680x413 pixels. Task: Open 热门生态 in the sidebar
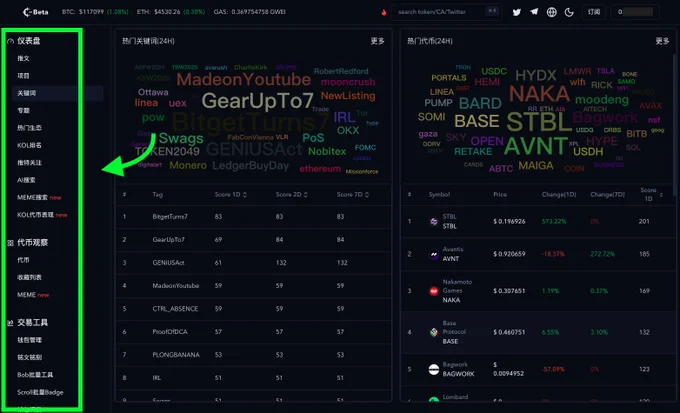29,128
